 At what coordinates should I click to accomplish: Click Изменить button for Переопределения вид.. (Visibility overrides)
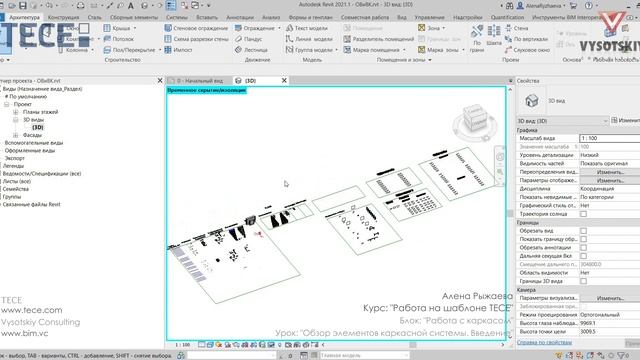(610, 172)
